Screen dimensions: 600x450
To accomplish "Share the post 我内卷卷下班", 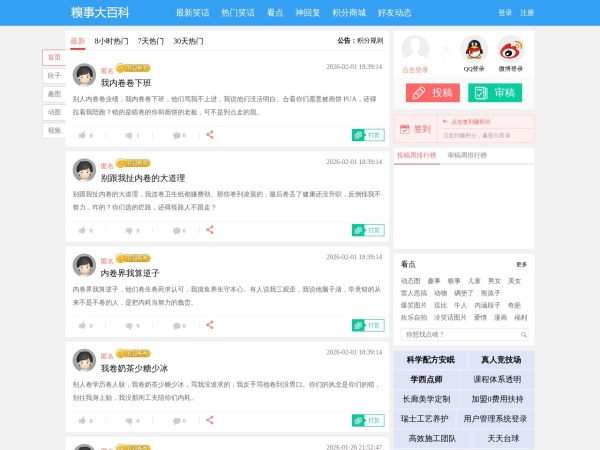I will 210,134.
